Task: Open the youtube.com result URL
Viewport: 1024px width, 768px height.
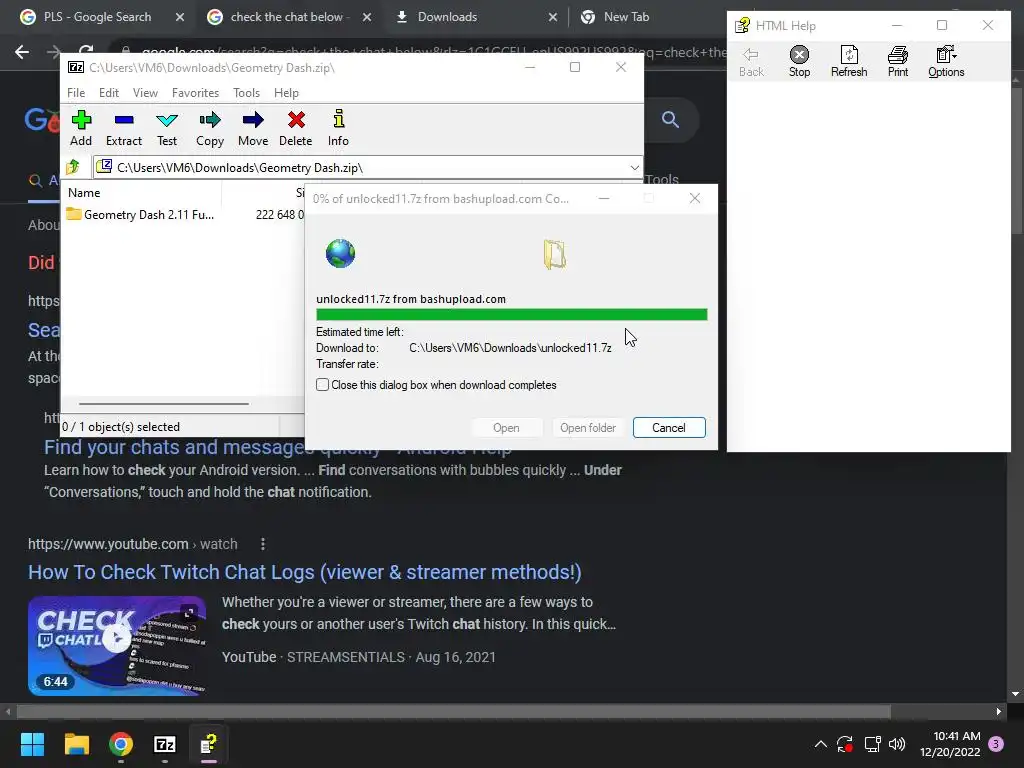Action: pos(133,544)
